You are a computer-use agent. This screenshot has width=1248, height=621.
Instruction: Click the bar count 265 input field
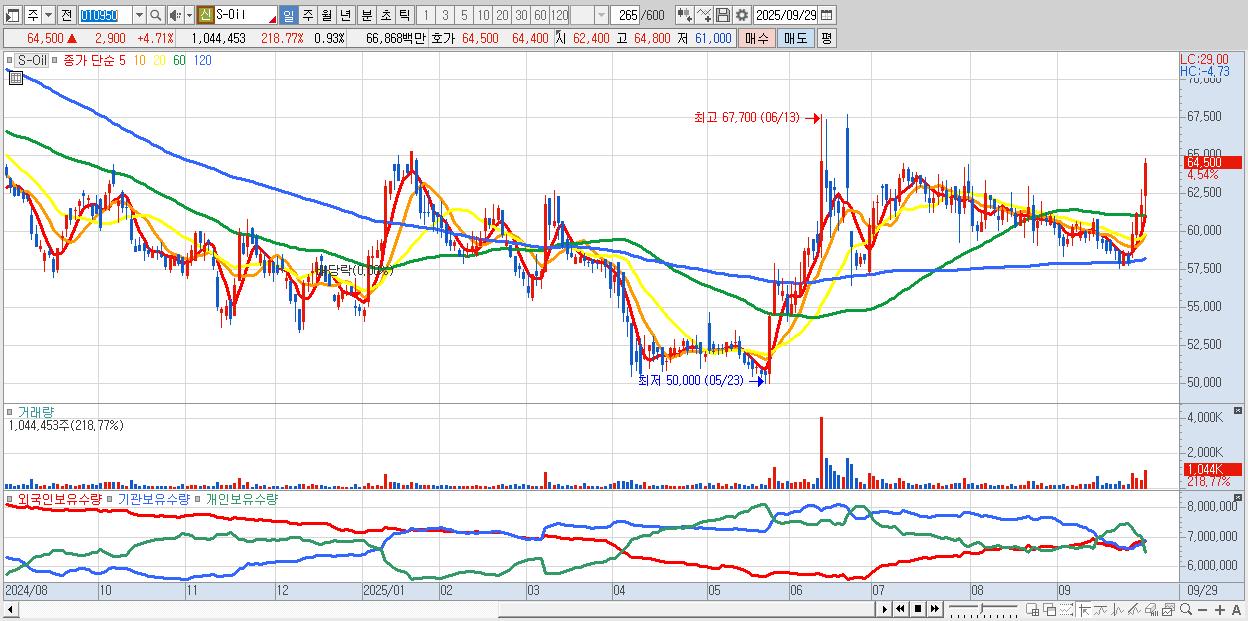(x=625, y=15)
